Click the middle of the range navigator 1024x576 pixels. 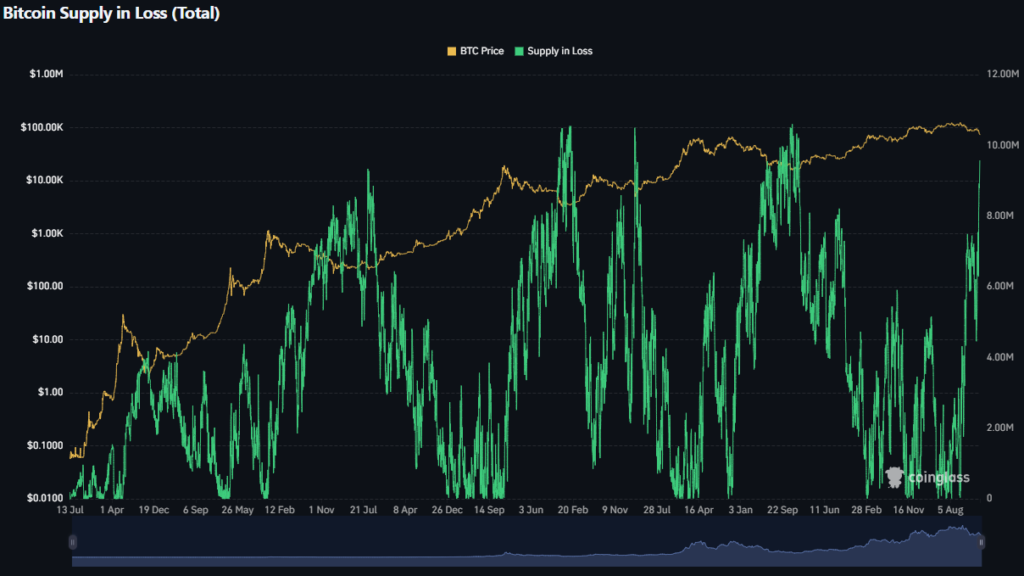click(527, 541)
